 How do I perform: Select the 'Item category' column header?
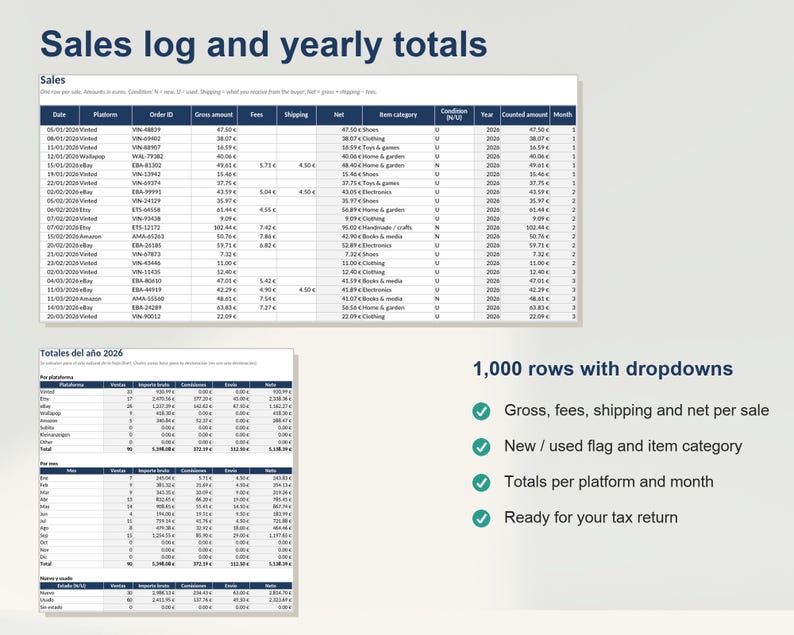(x=398, y=115)
